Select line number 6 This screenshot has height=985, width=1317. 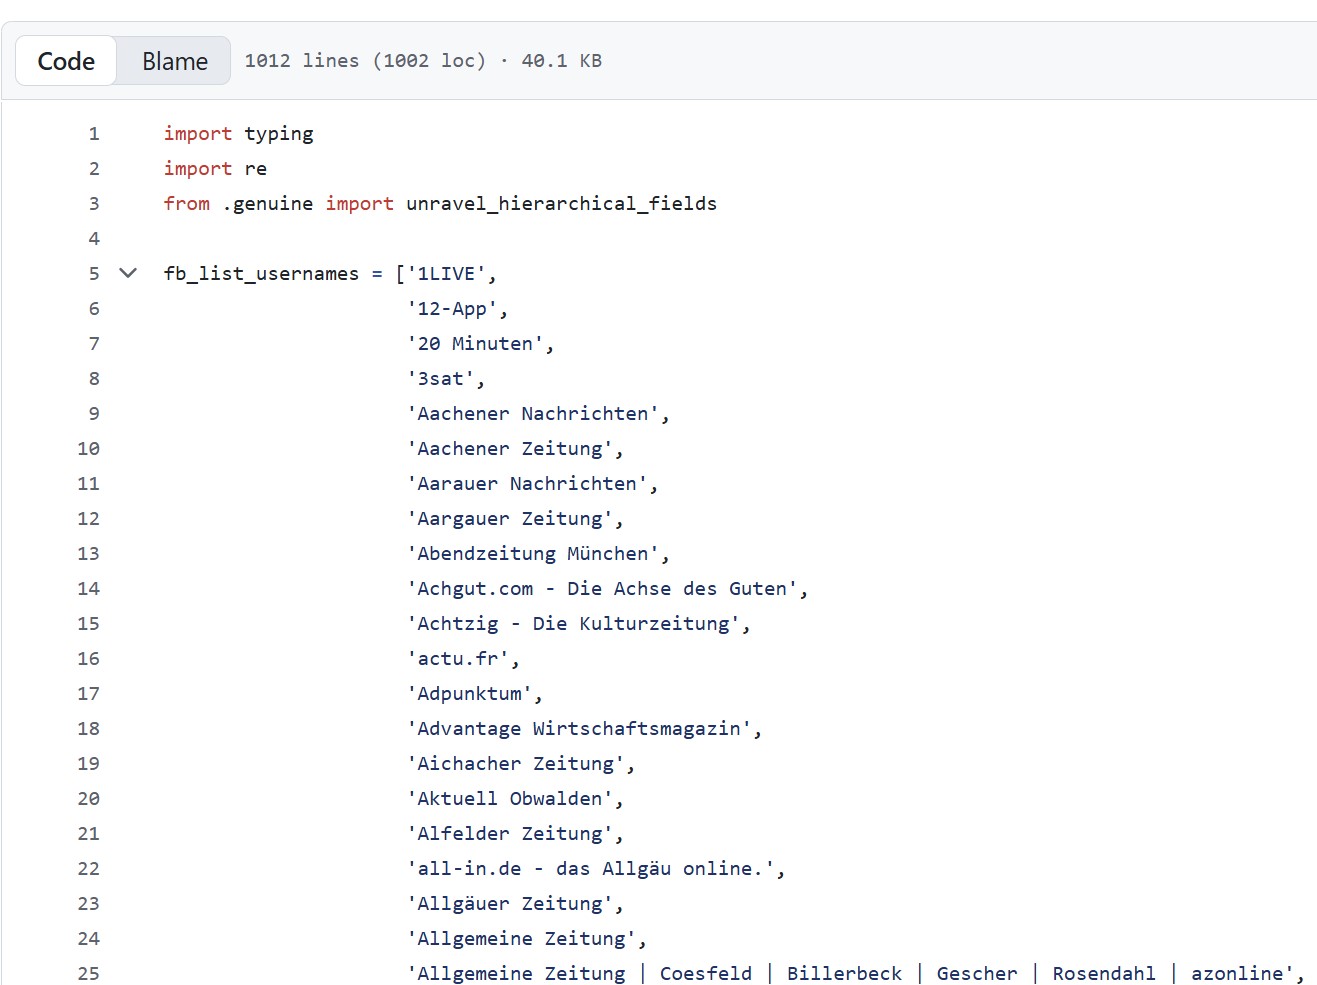tap(94, 309)
